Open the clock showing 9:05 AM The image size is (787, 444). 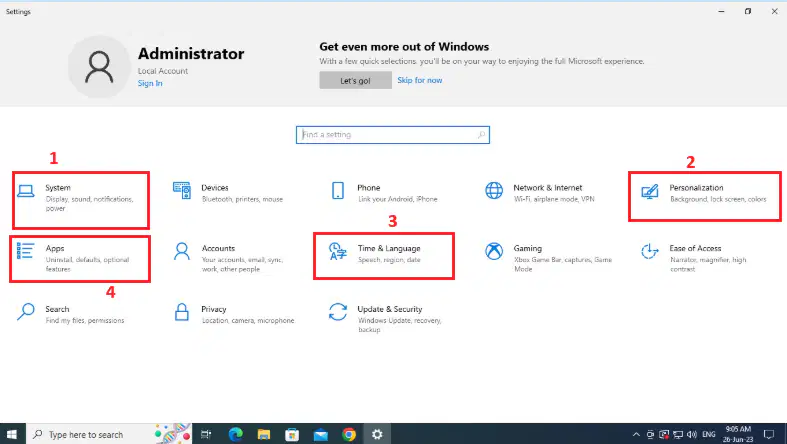pos(738,434)
